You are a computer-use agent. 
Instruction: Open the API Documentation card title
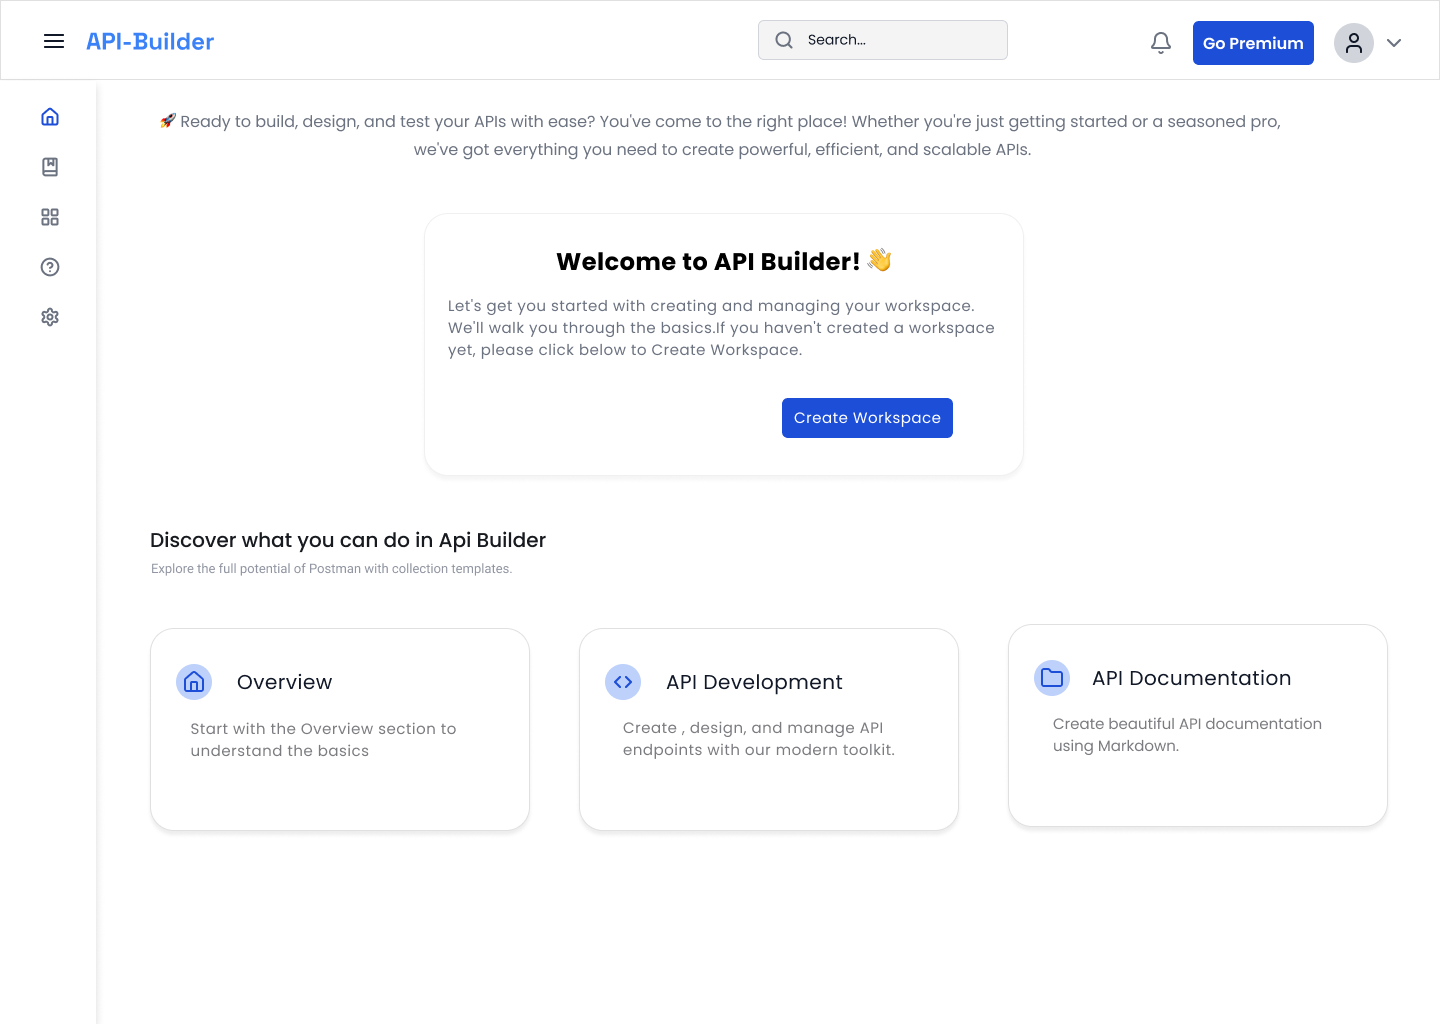point(1192,678)
